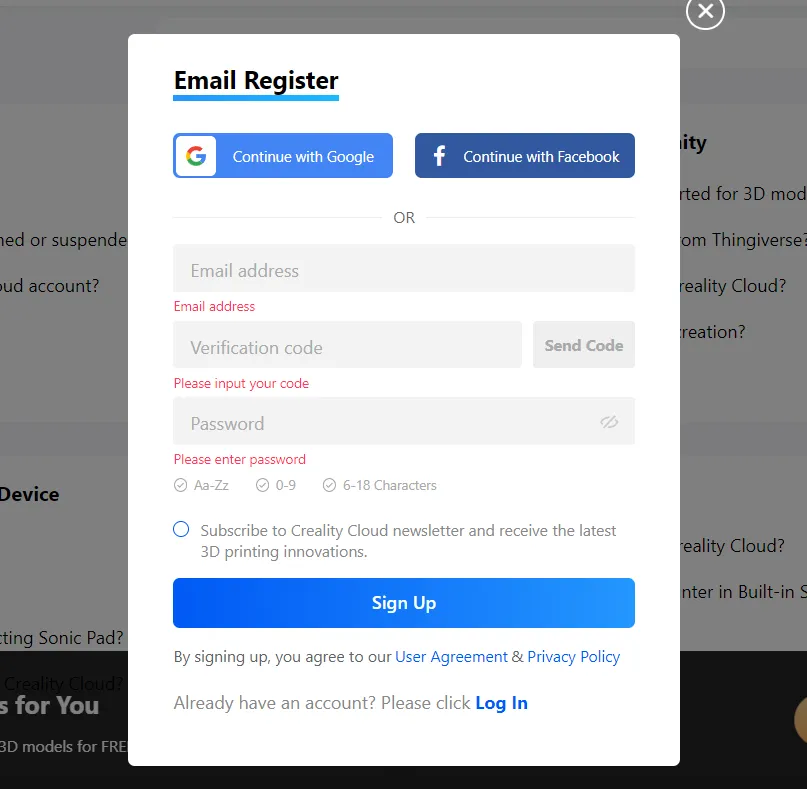Viewport: 807px width, 789px height.
Task: Go to the Log In page
Action: point(501,703)
